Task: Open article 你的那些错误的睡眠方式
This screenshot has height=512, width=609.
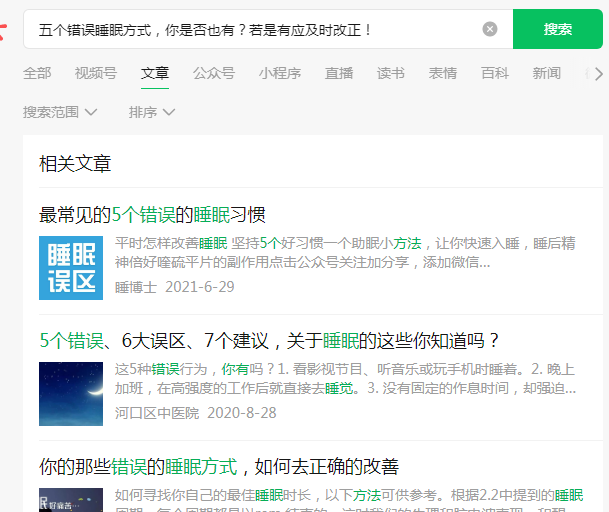Action: 219,467
